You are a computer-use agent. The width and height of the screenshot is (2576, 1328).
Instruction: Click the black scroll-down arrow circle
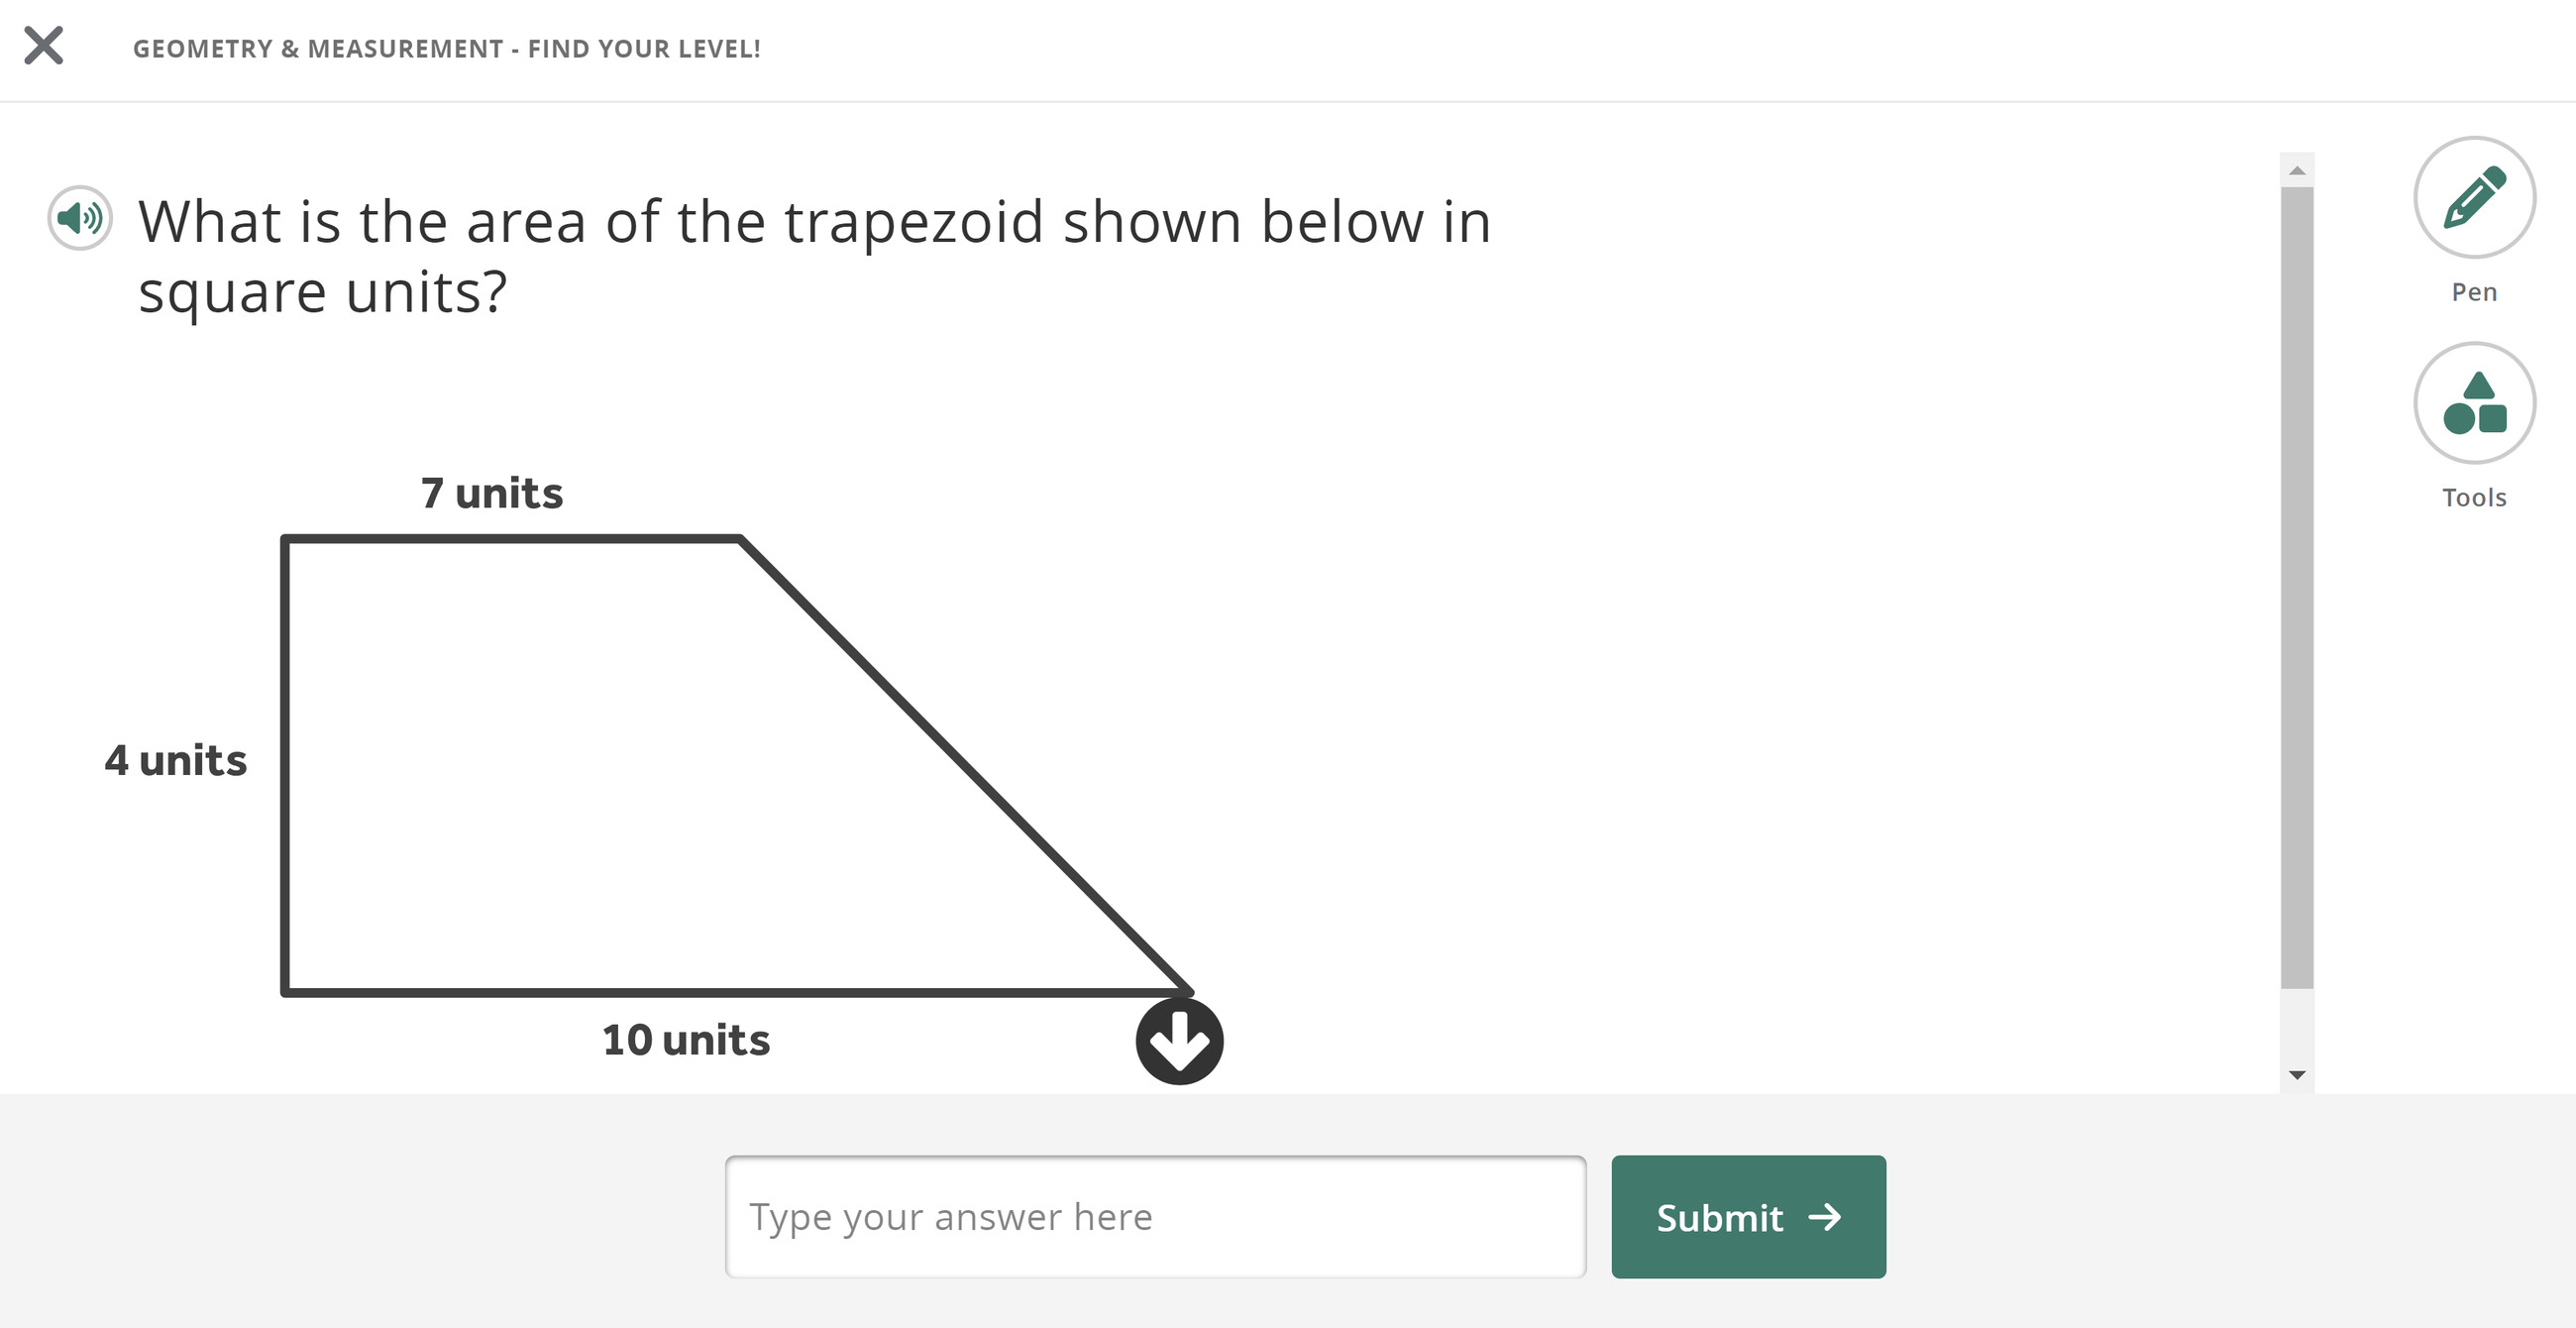coord(1179,1041)
